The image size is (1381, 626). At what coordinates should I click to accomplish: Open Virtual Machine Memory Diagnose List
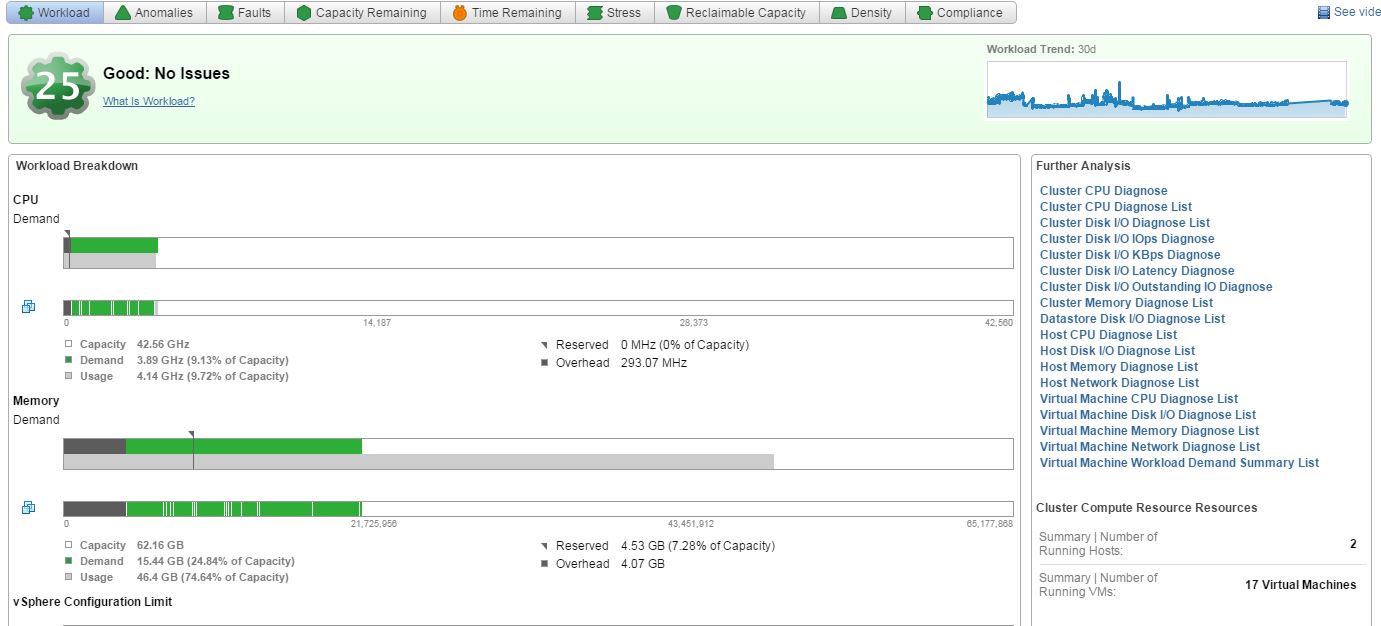coord(1149,431)
